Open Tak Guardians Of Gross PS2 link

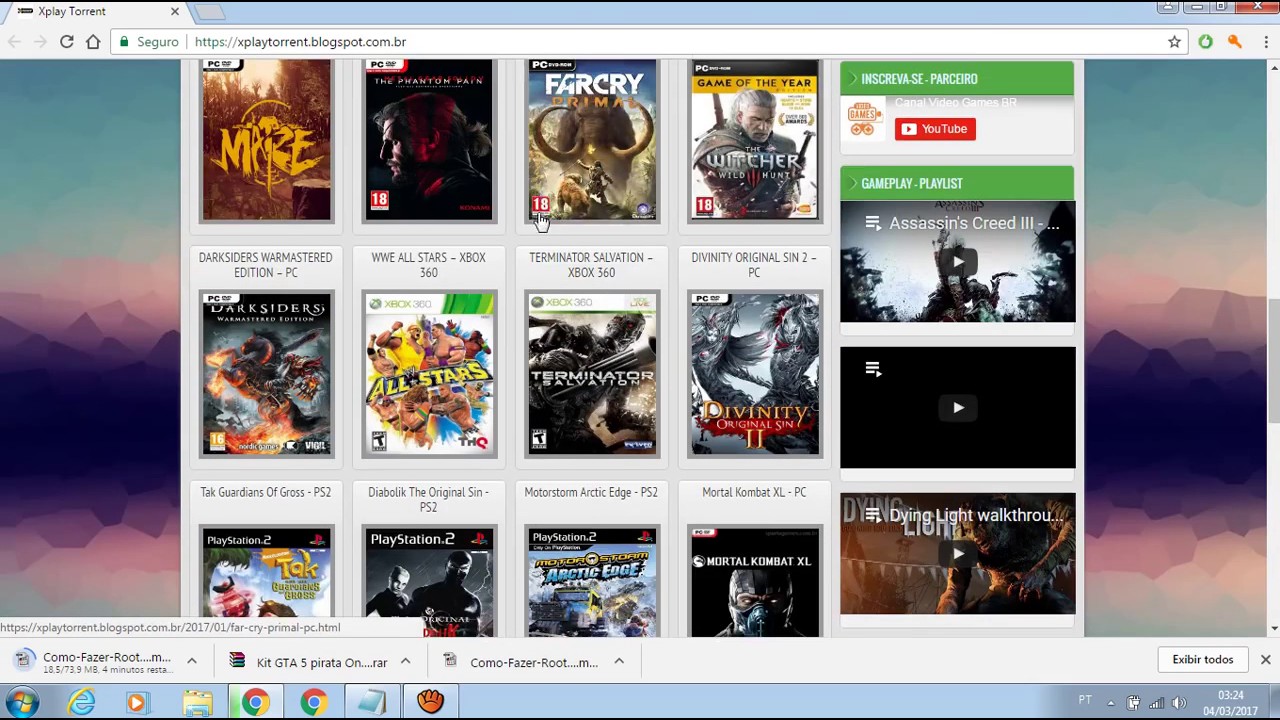coord(265,492)
